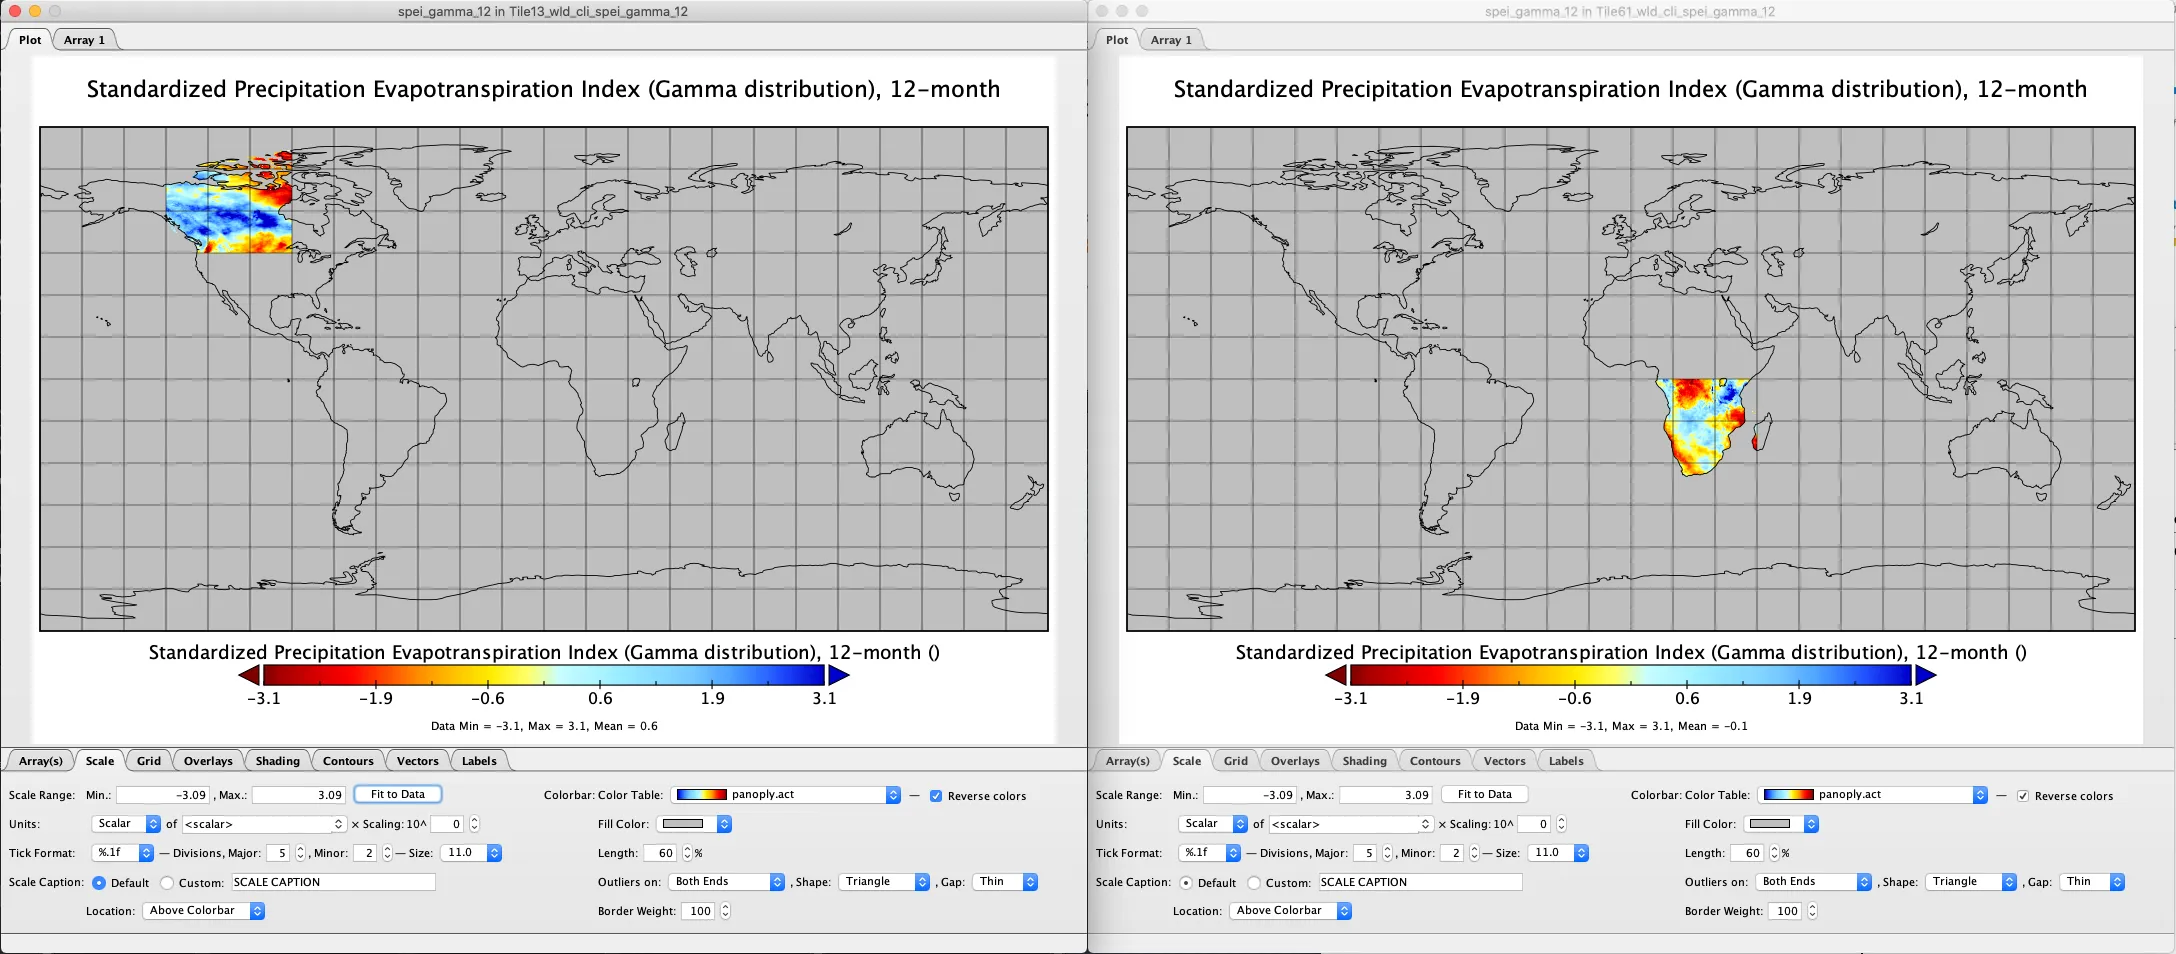This screenshot has width=2176, height=954.
Task: Click the Border Weight stepper in Tile61 window
Action: click(x=1812, y=911)
